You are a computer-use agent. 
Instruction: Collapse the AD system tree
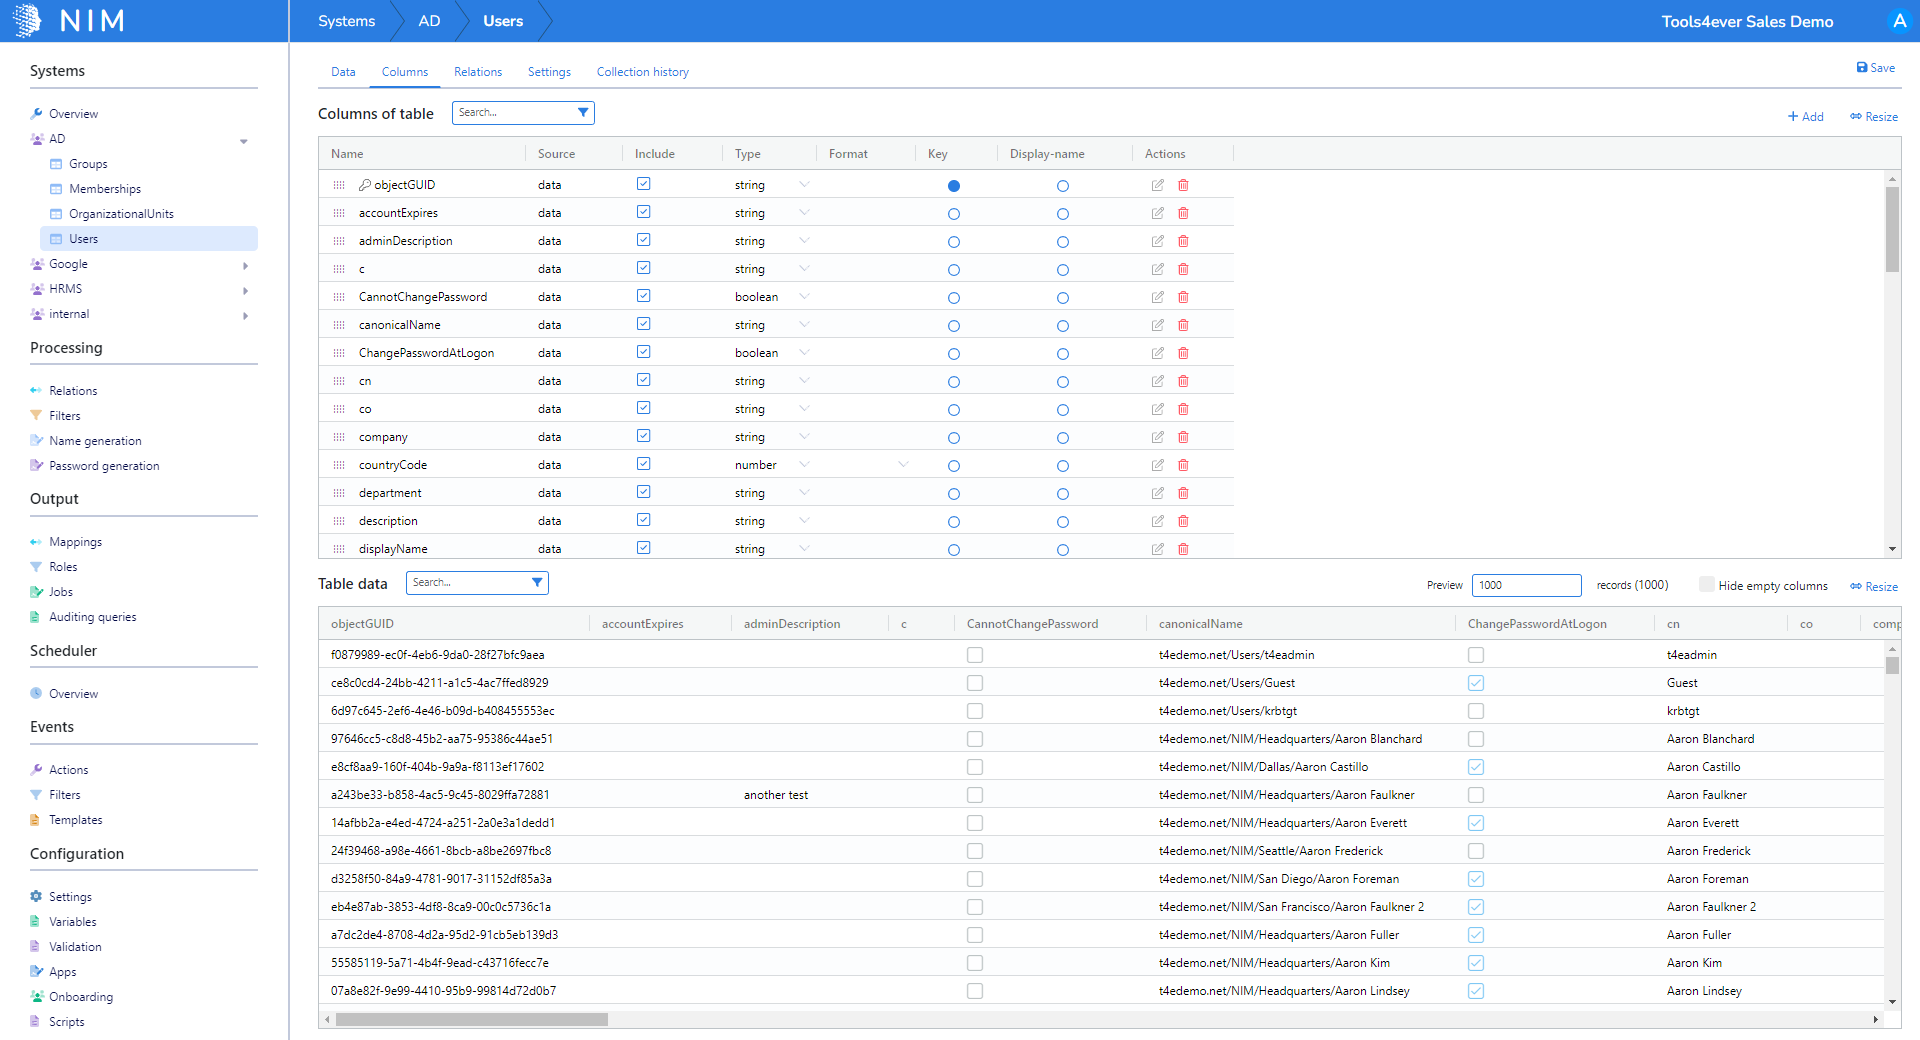[243, 140]
